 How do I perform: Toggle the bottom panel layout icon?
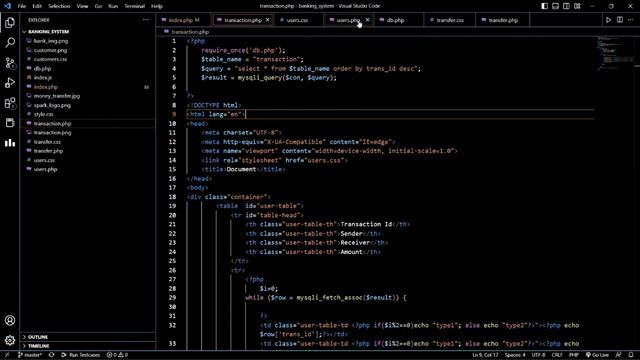click(556, 6)
